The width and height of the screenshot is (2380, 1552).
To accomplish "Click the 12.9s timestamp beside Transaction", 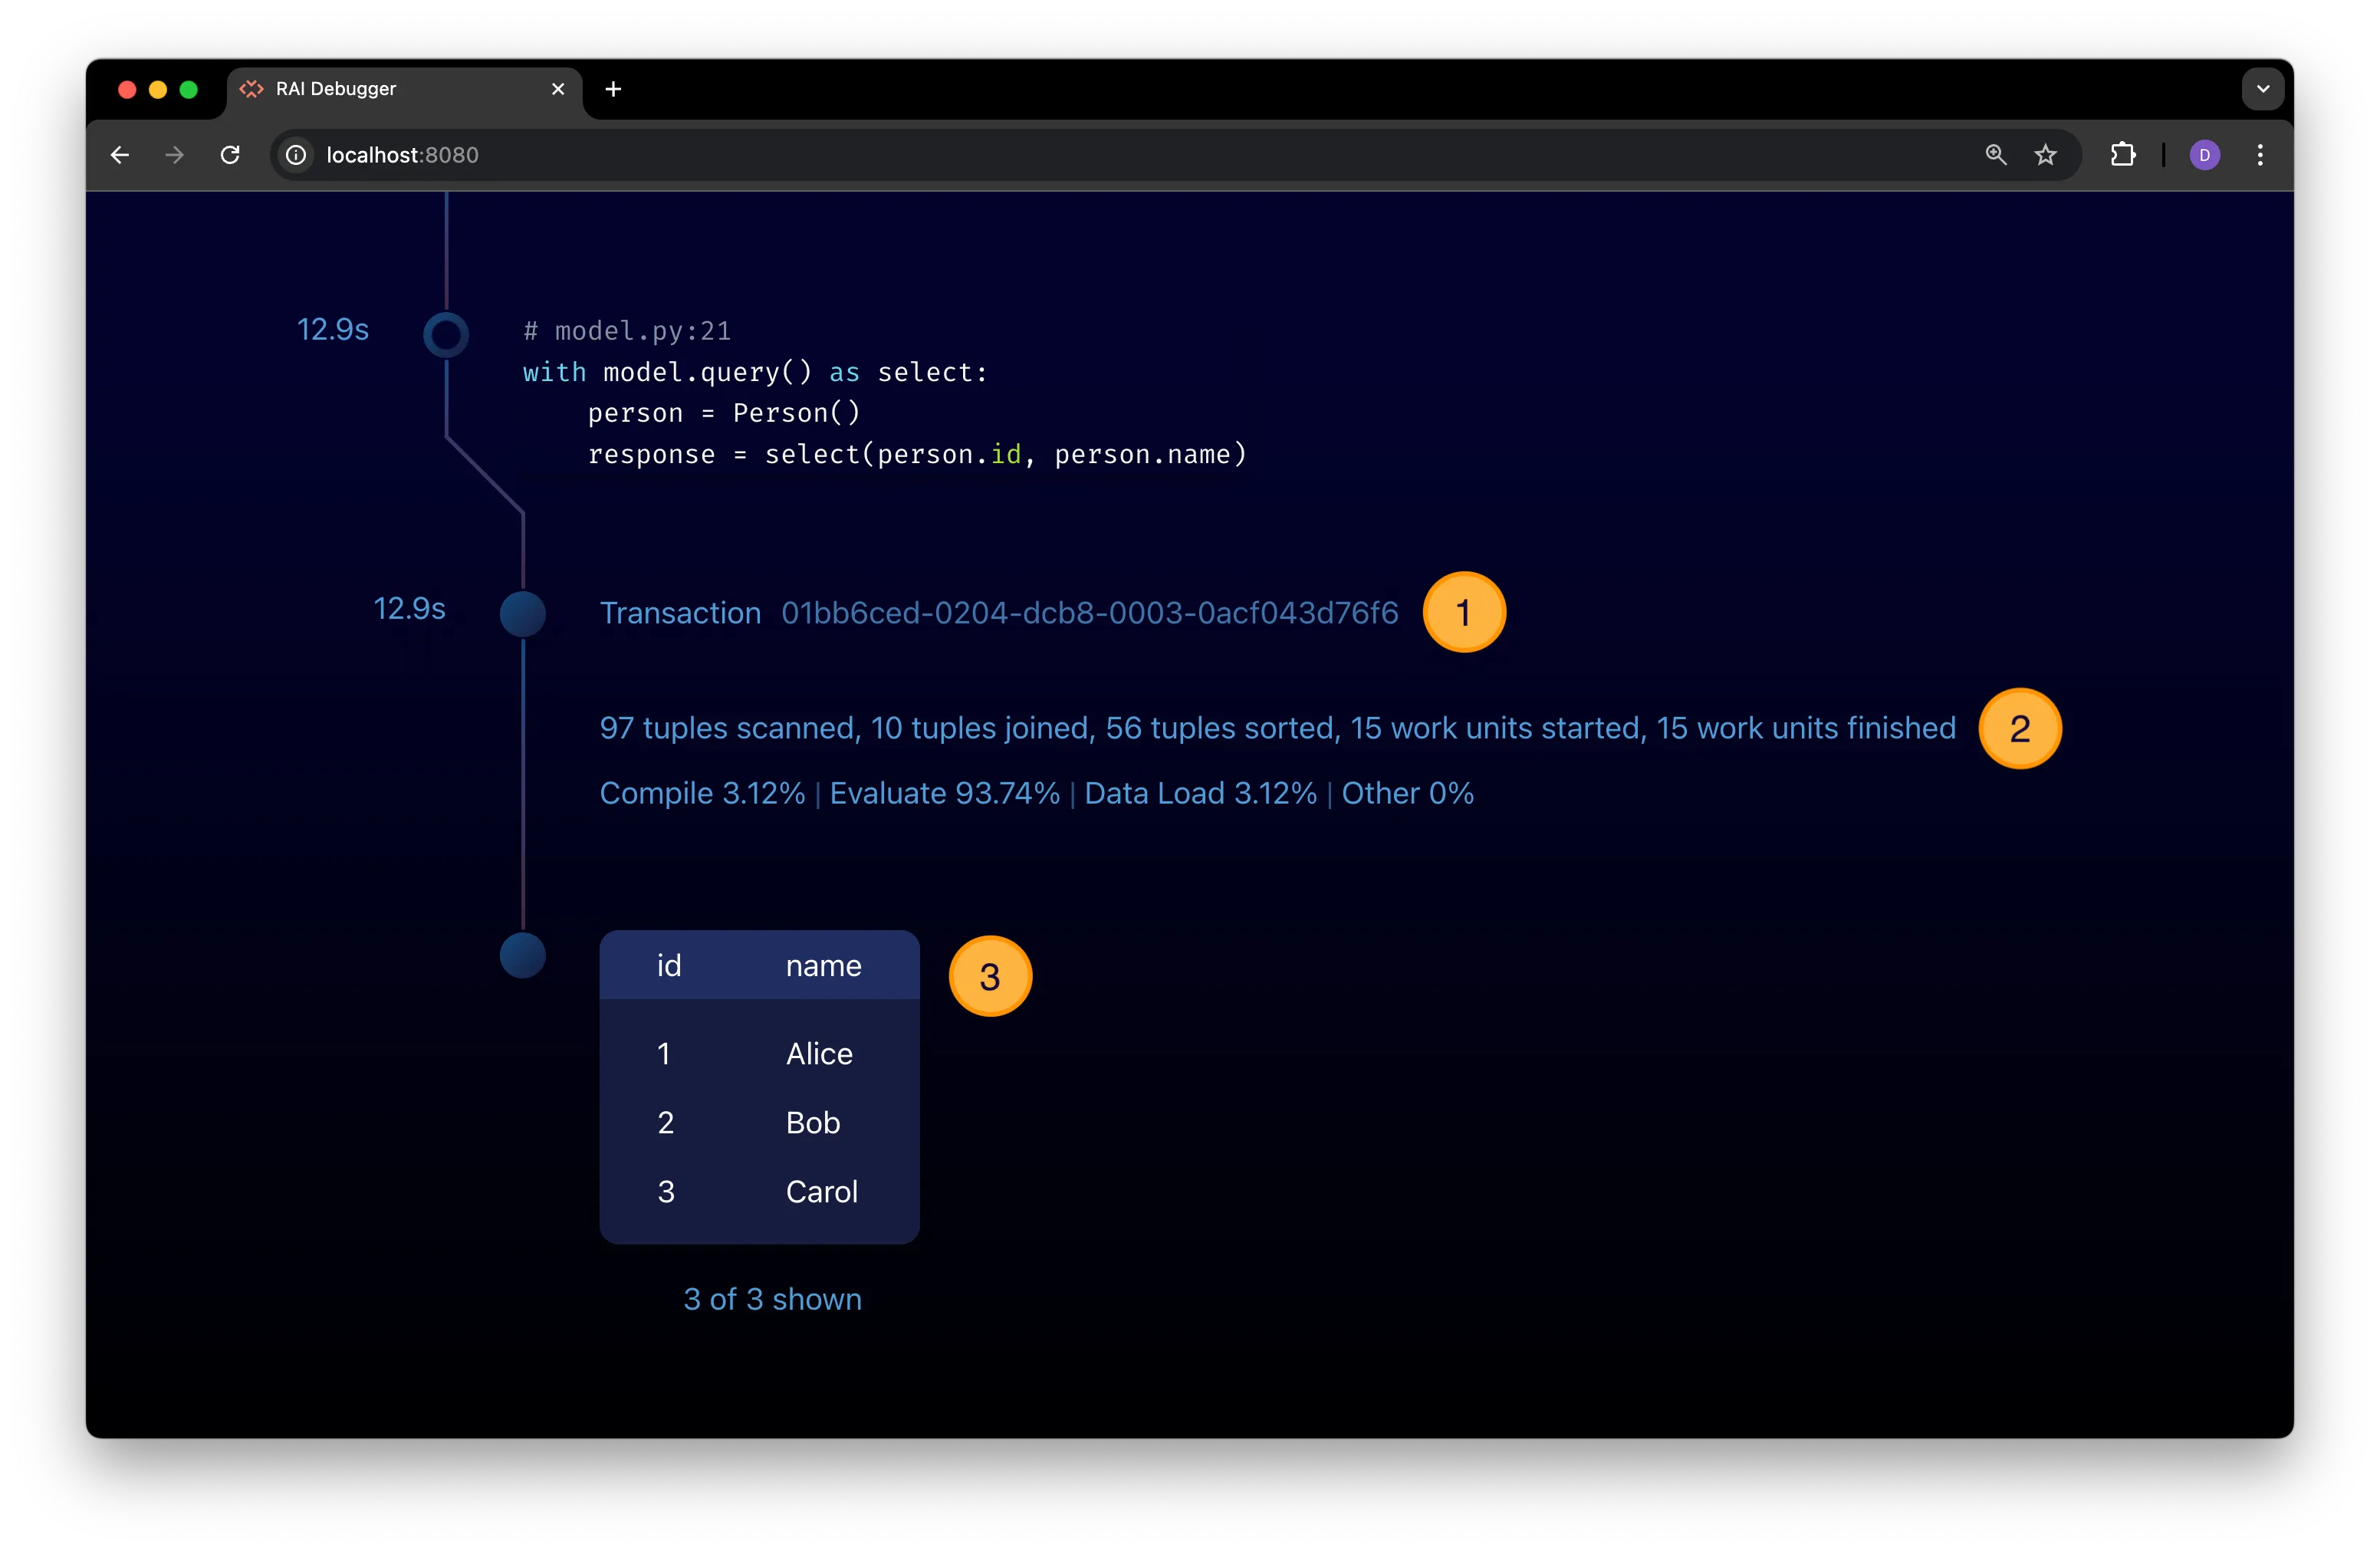I will pos(409,608).
